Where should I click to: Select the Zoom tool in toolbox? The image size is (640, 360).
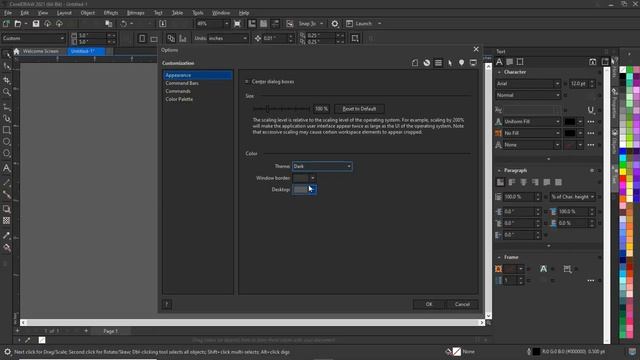coord(7,92)
